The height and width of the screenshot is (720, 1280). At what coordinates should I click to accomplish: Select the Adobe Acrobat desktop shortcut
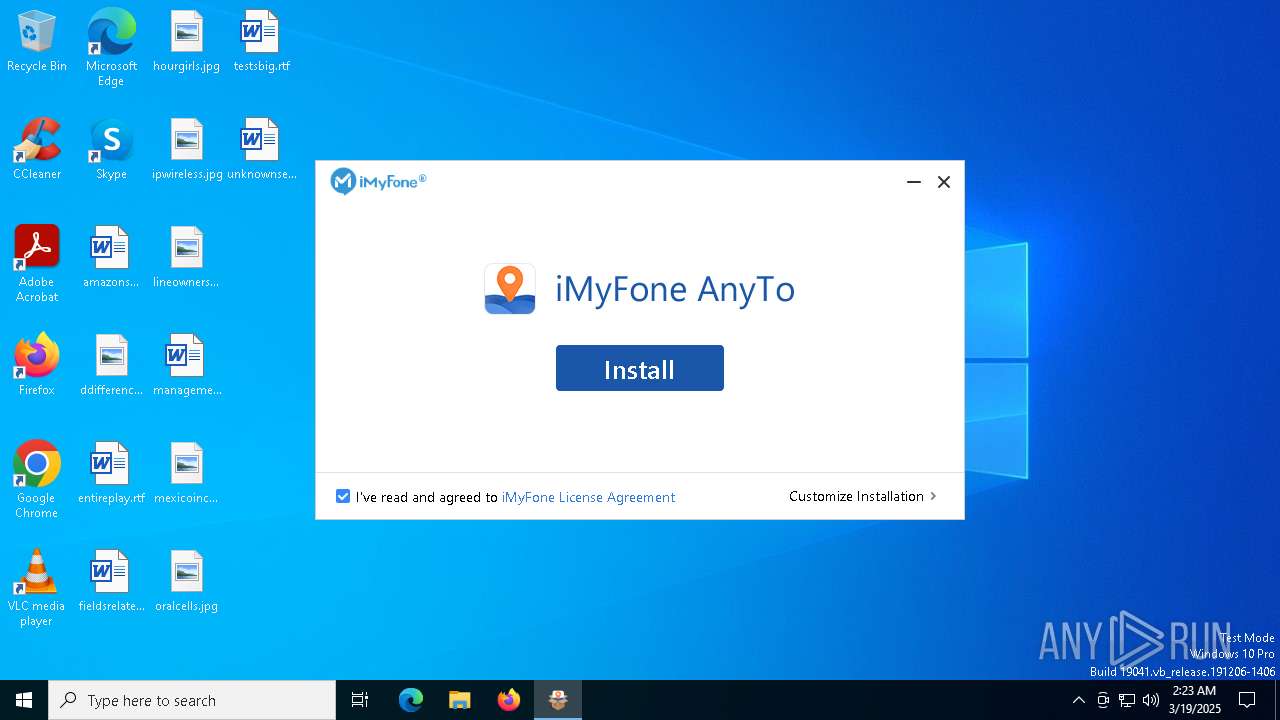pos(37,264)
